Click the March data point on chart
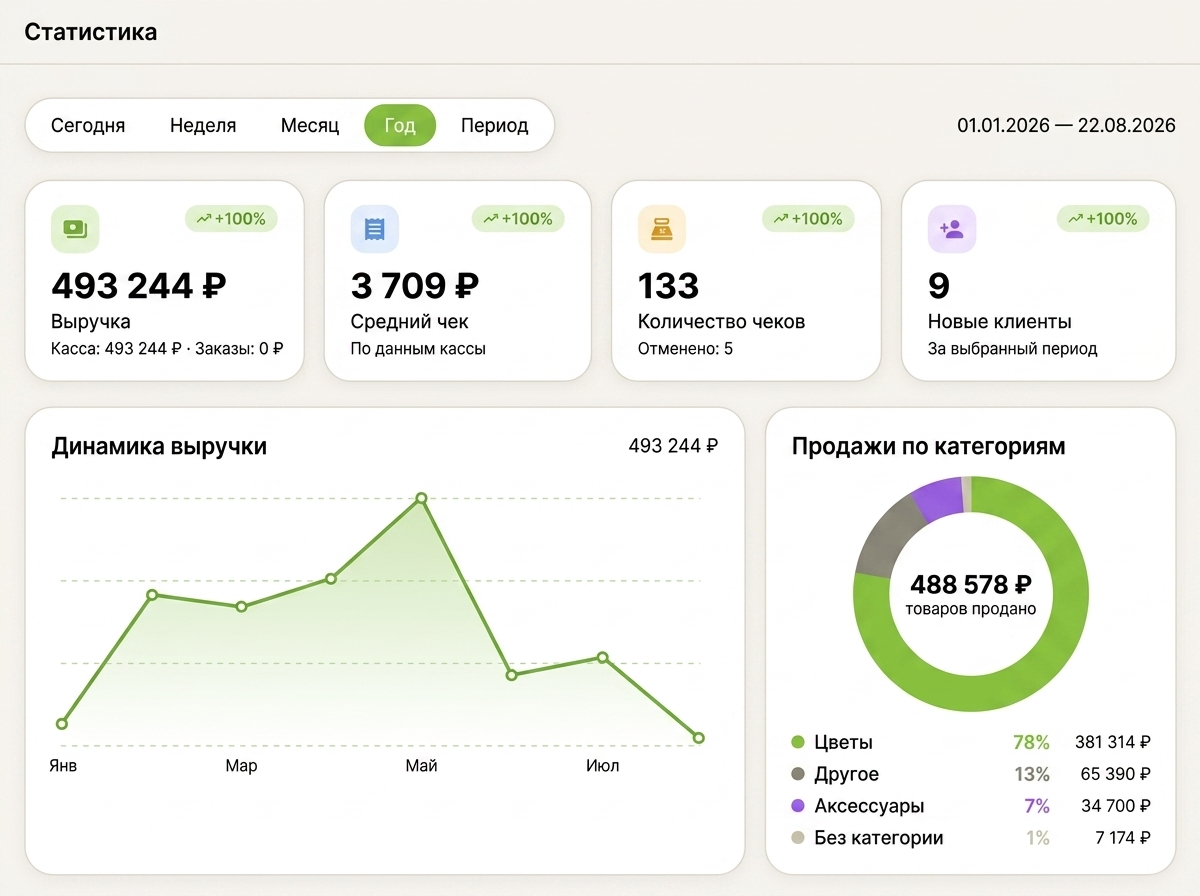 (241, 607)
